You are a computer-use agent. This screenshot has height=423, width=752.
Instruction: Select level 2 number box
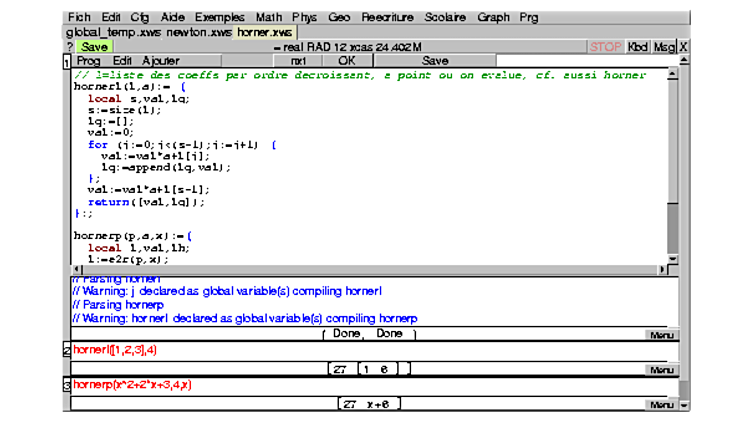pyautogui.click(x=67, y=351)
